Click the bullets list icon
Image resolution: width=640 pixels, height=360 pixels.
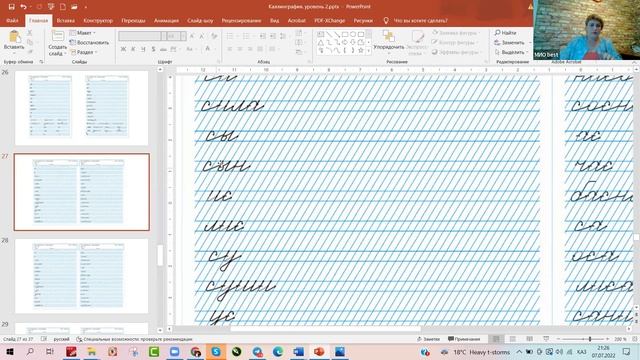pos(231,36)
